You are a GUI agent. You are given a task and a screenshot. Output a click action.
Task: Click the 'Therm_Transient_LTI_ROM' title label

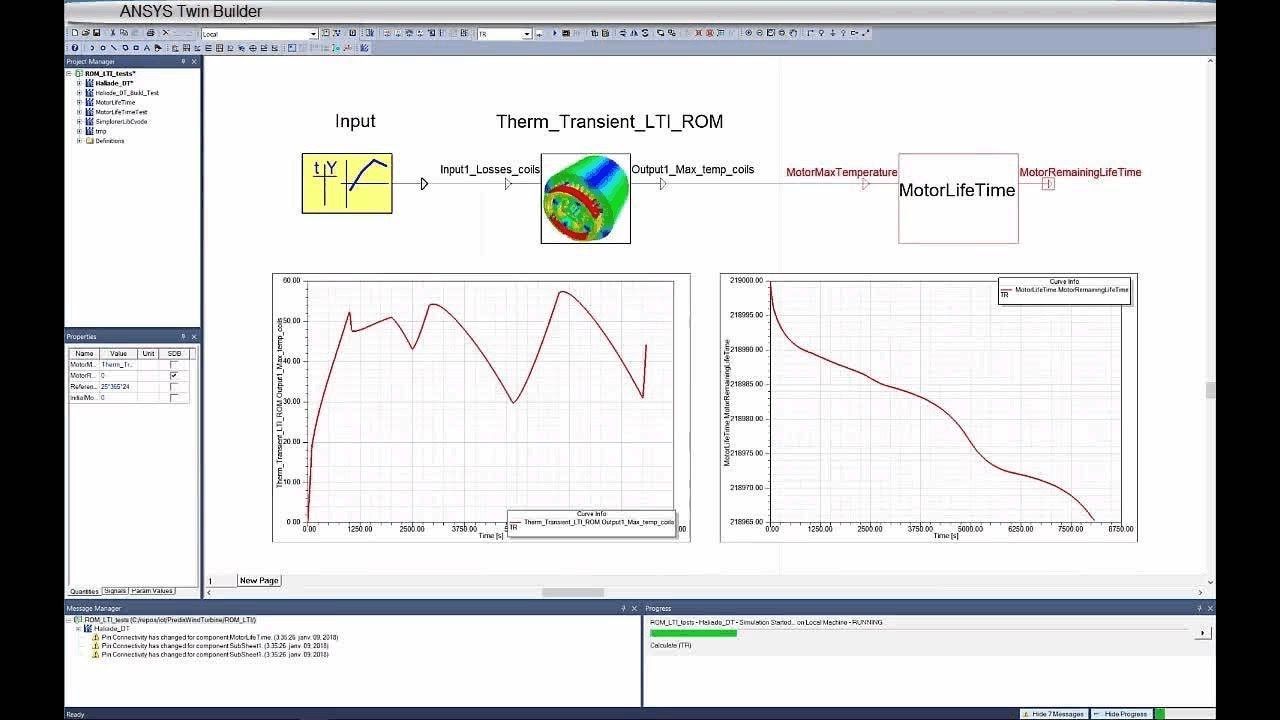(x=609, y=122)
